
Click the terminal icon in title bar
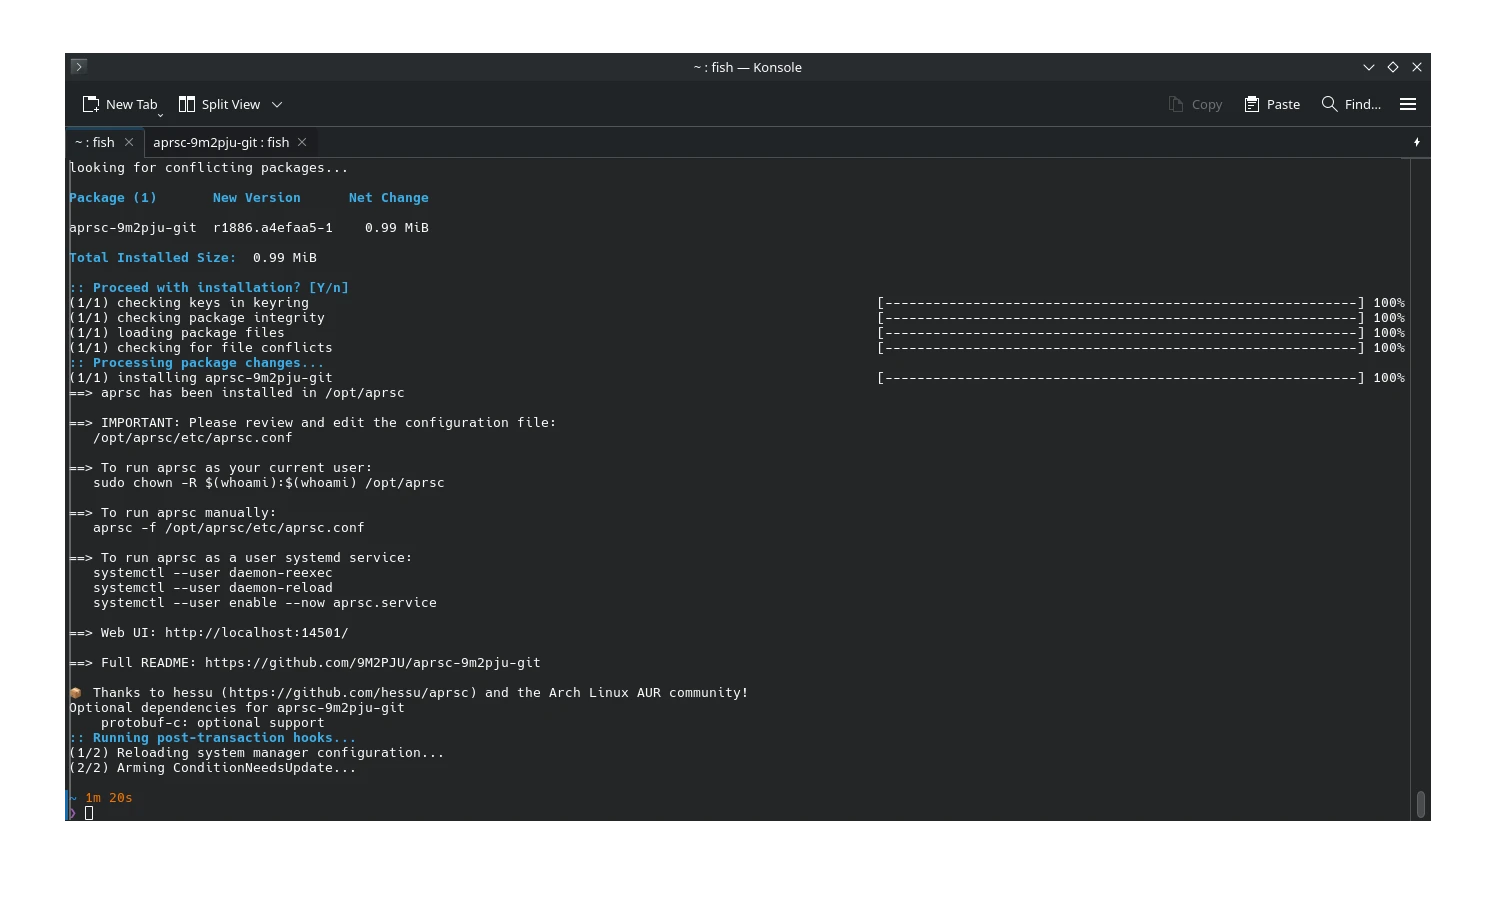coord(79,66)
